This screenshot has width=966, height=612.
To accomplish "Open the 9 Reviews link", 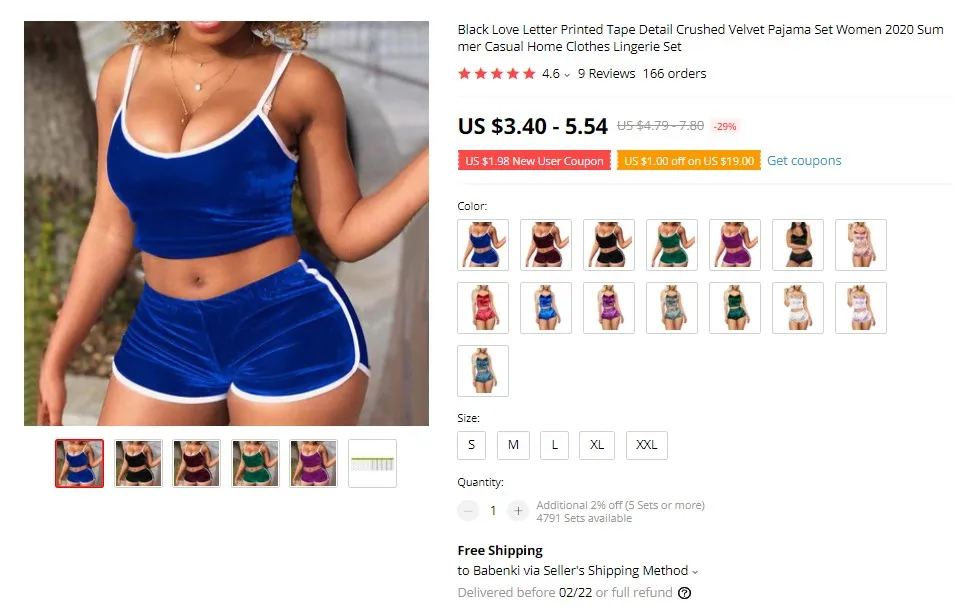I will tap(607, 73).
